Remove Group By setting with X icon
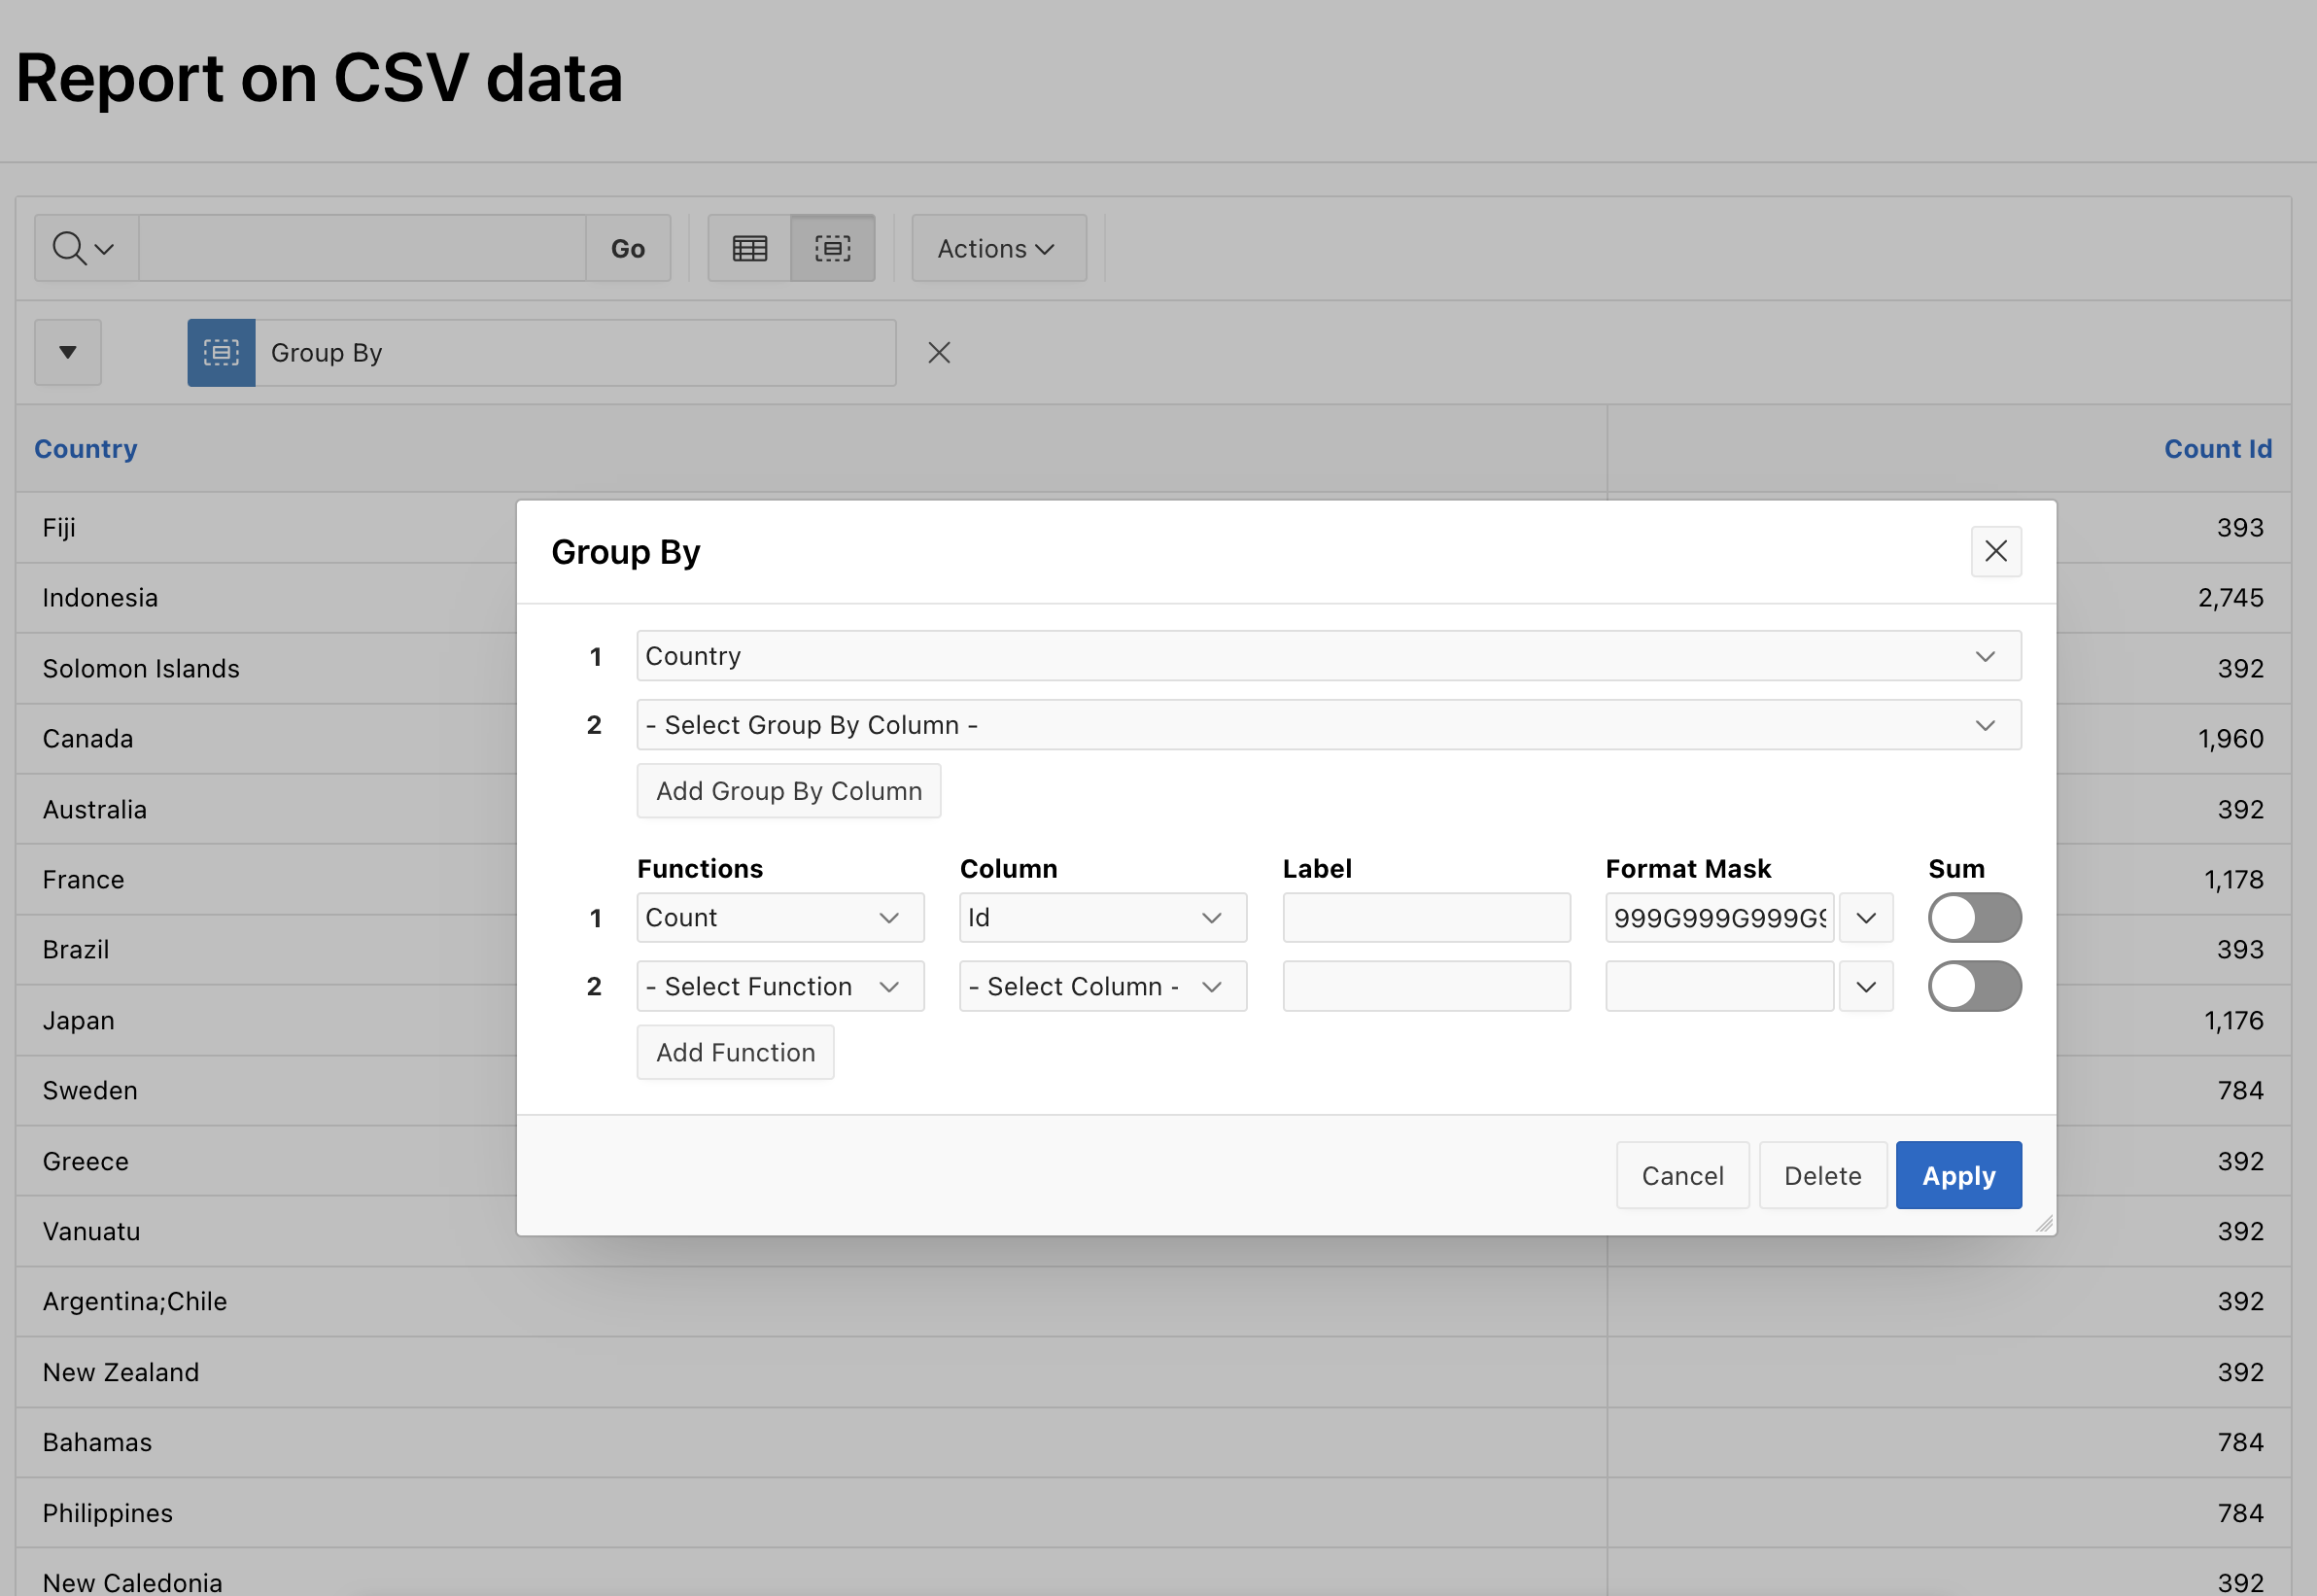This screenshot has height=1596, width=2317. pos(938,353)
